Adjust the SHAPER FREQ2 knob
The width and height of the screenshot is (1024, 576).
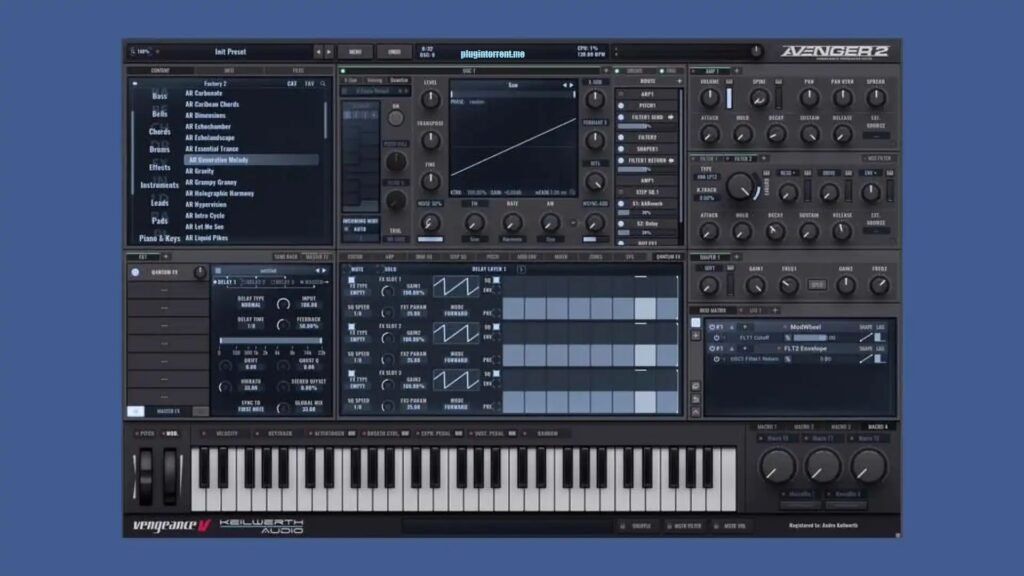pos(879,285)
